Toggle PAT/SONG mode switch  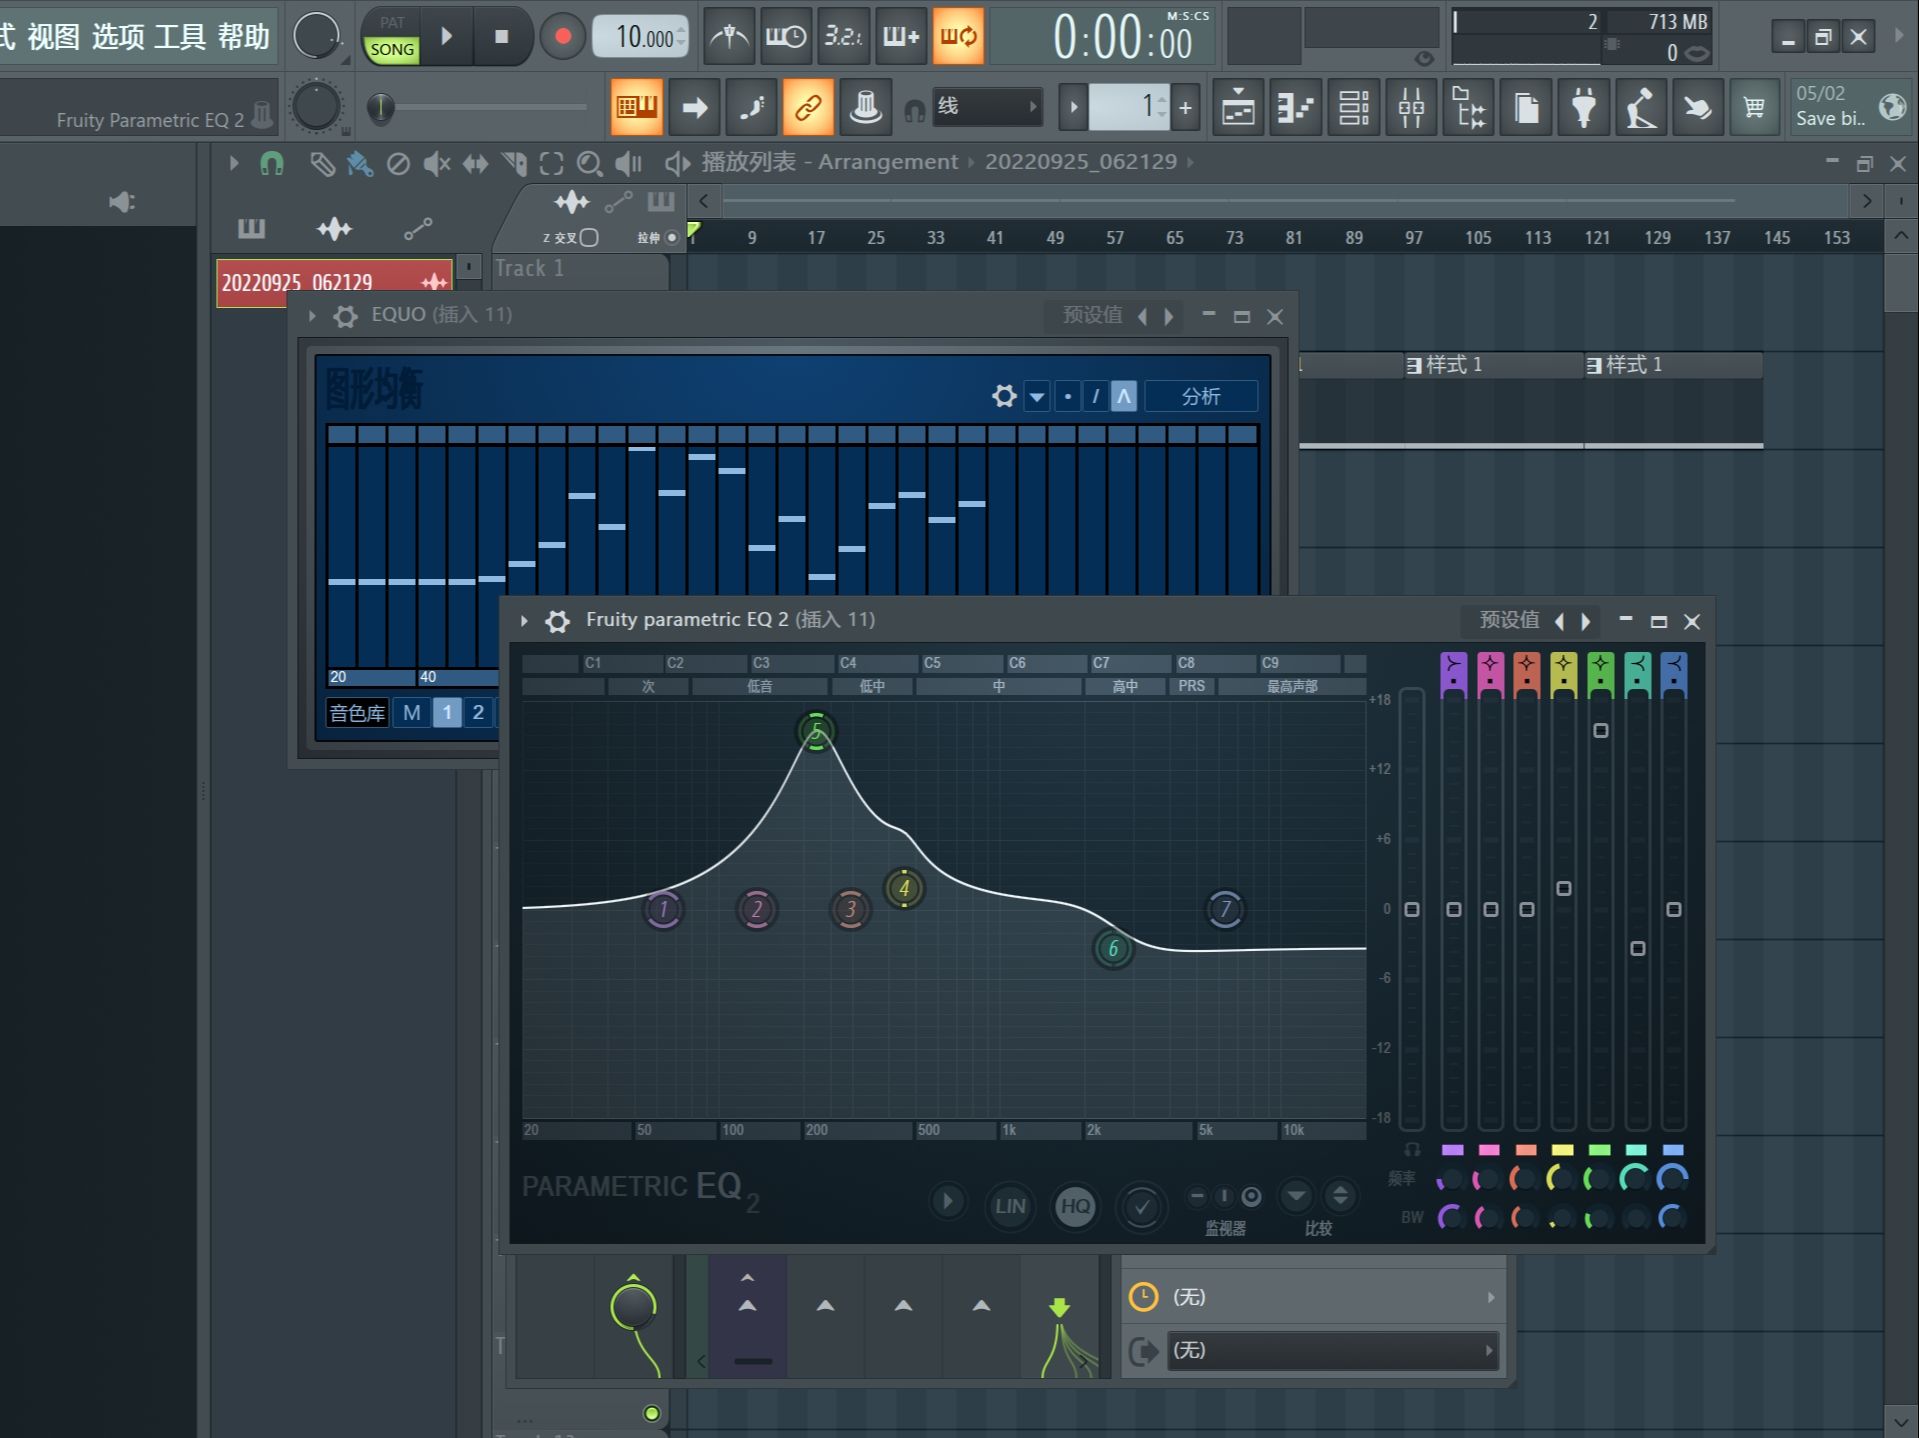tap(392, 38)
